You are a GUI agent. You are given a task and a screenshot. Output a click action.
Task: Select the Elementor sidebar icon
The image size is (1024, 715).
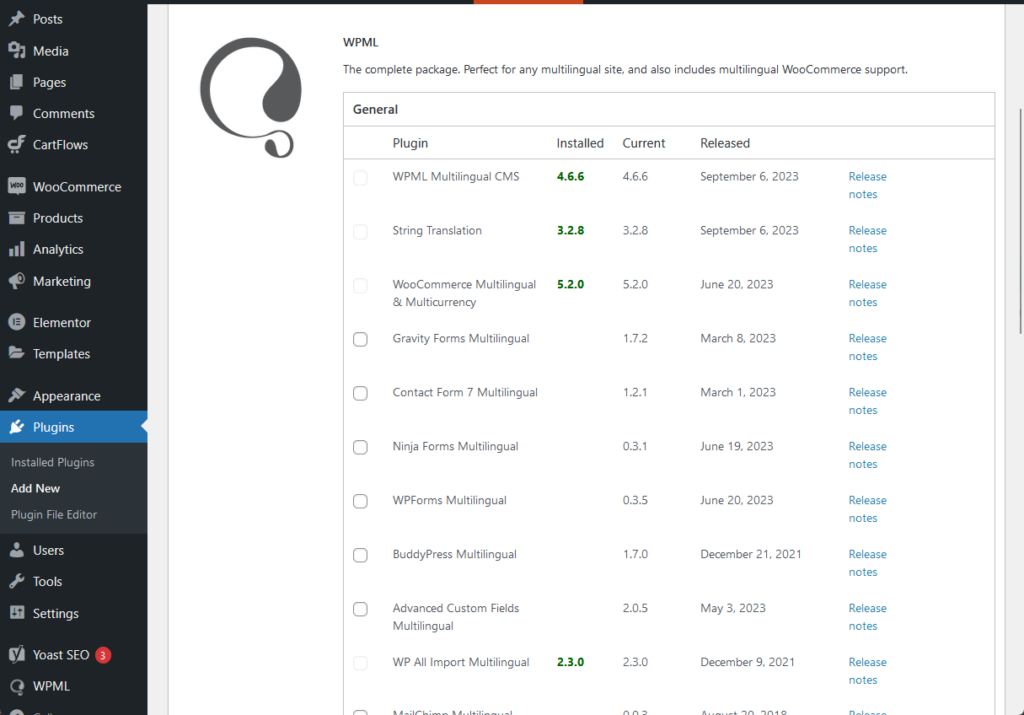pyautogui.click(x=18, y=321)
